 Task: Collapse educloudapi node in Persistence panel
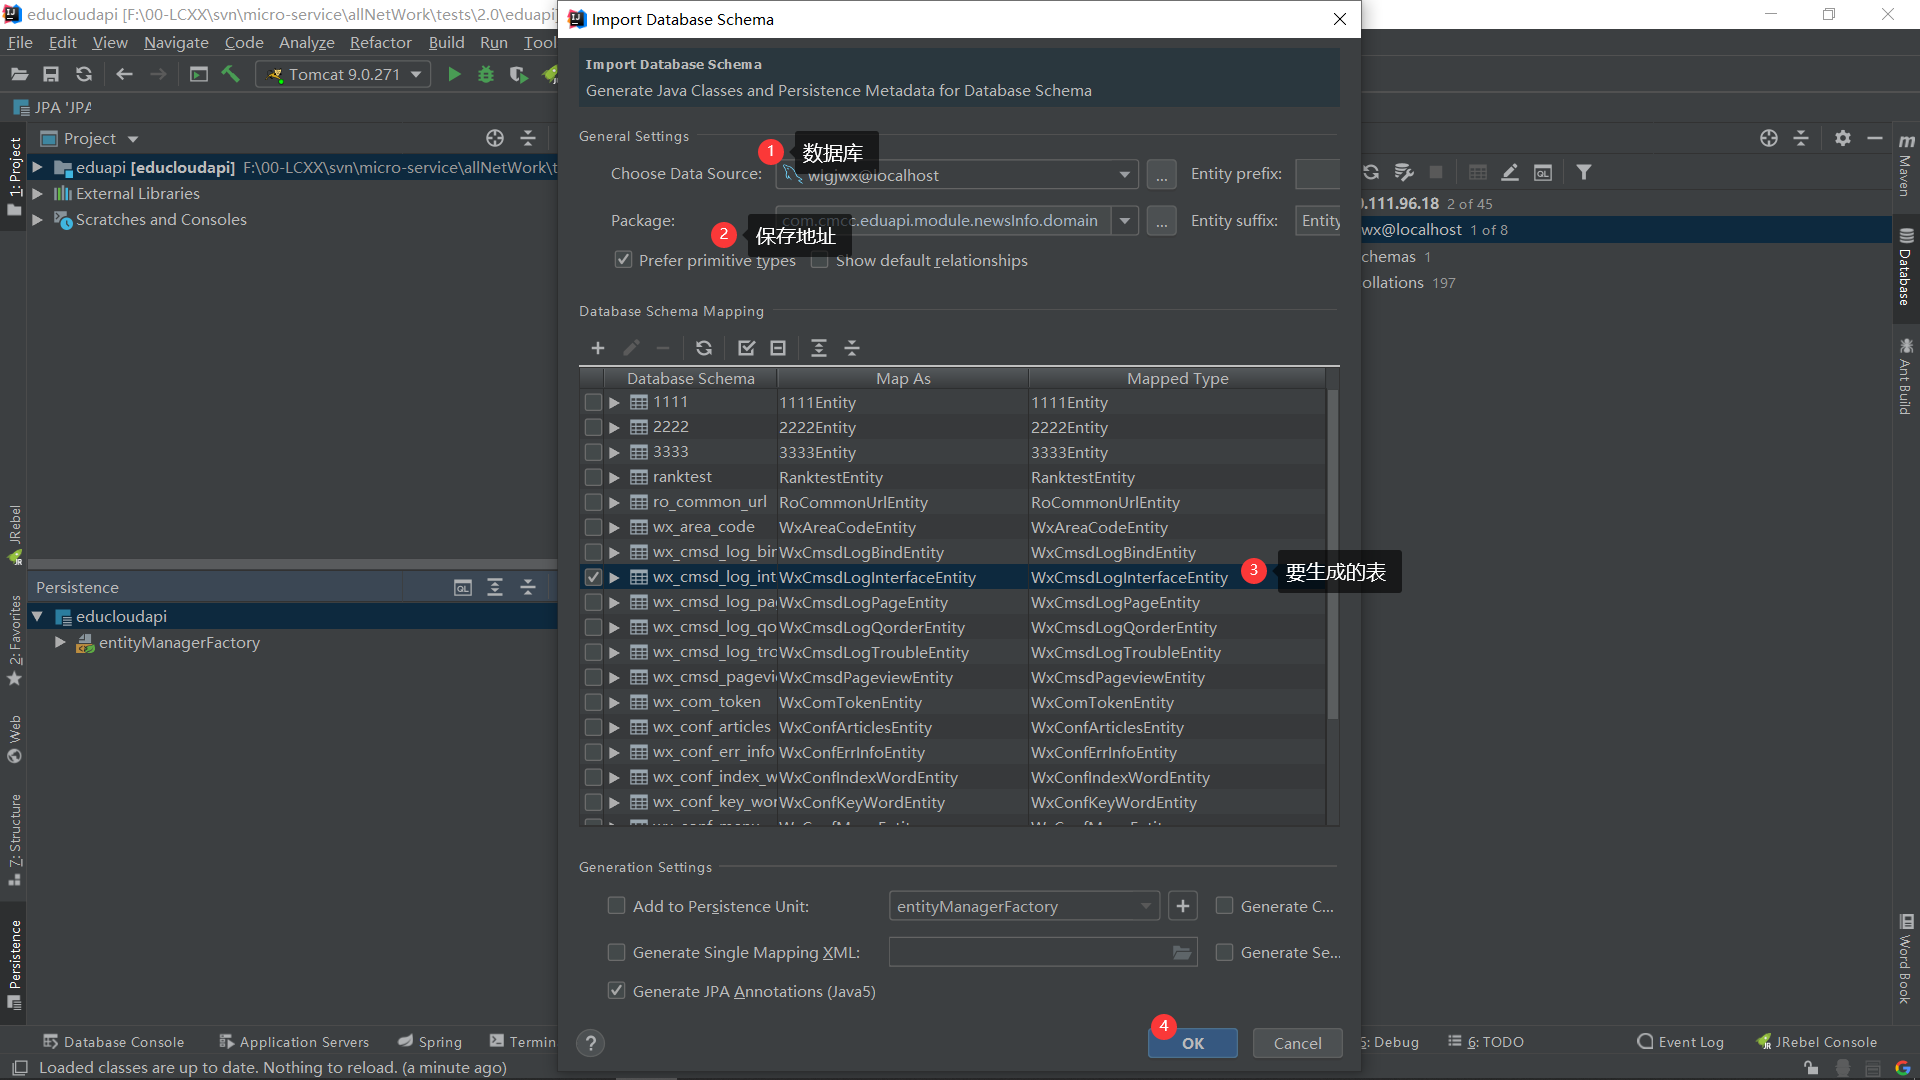tap(37, 616)
